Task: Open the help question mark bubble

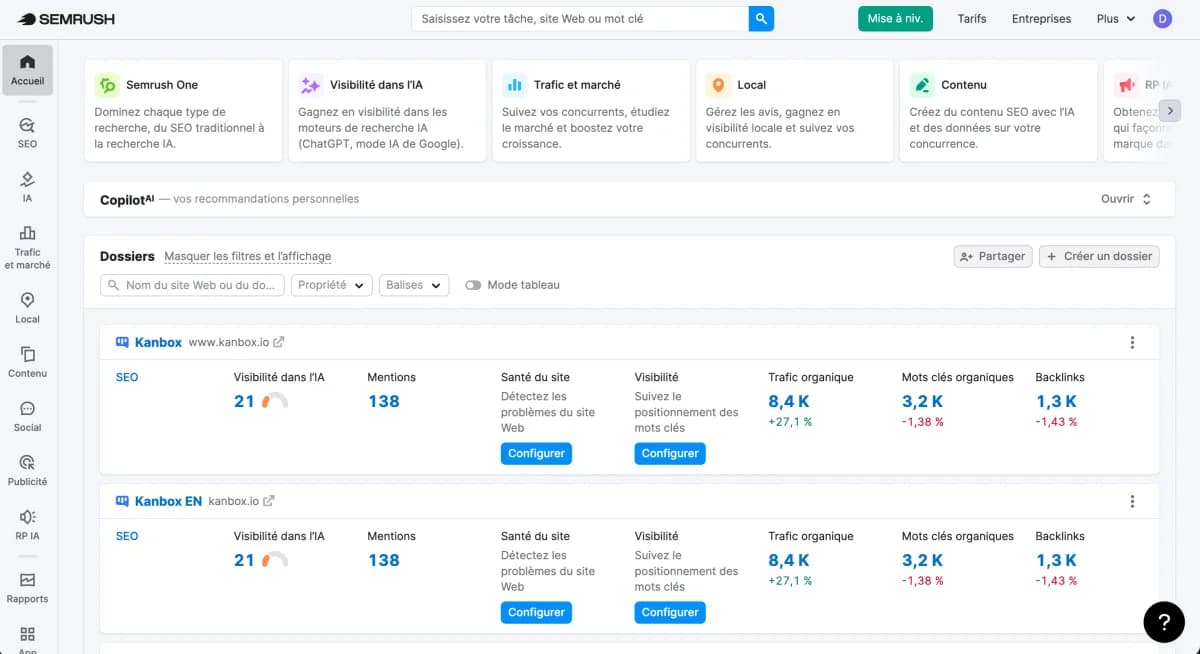Action: point(1163,621)
